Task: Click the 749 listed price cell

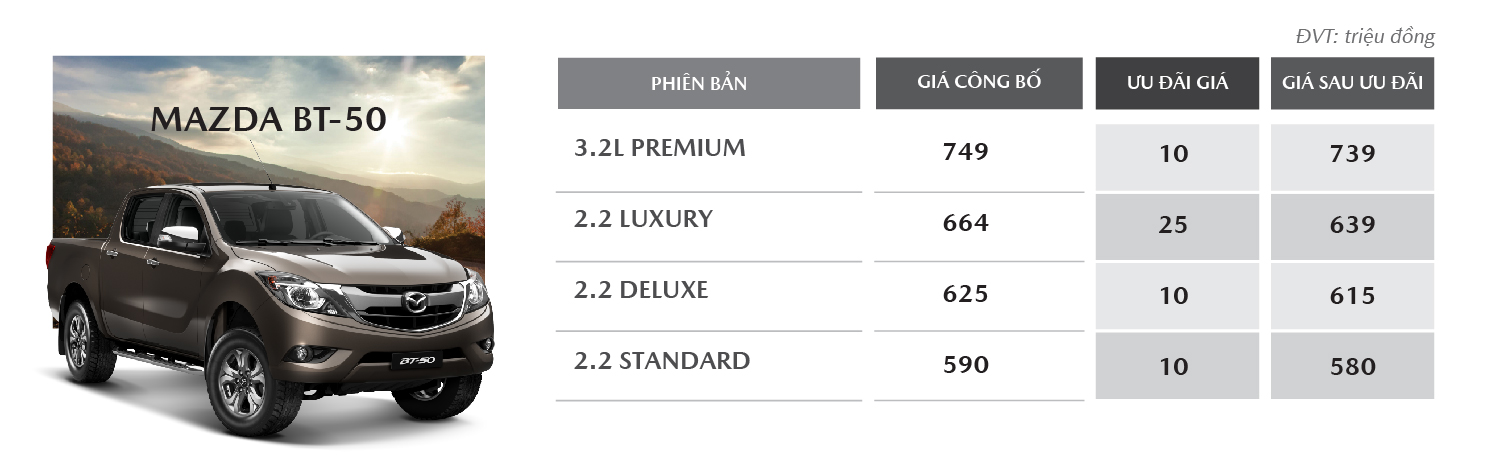Action: [x=965, y=152]
